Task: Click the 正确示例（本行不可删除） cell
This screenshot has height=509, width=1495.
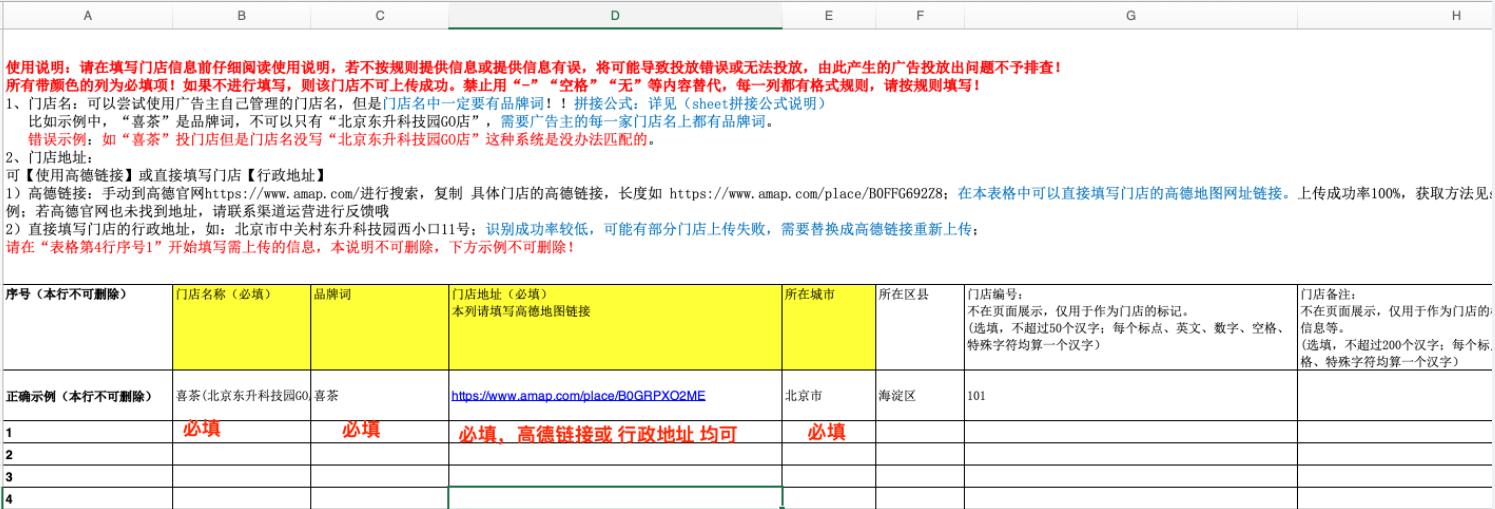Action: pos(87,395)
